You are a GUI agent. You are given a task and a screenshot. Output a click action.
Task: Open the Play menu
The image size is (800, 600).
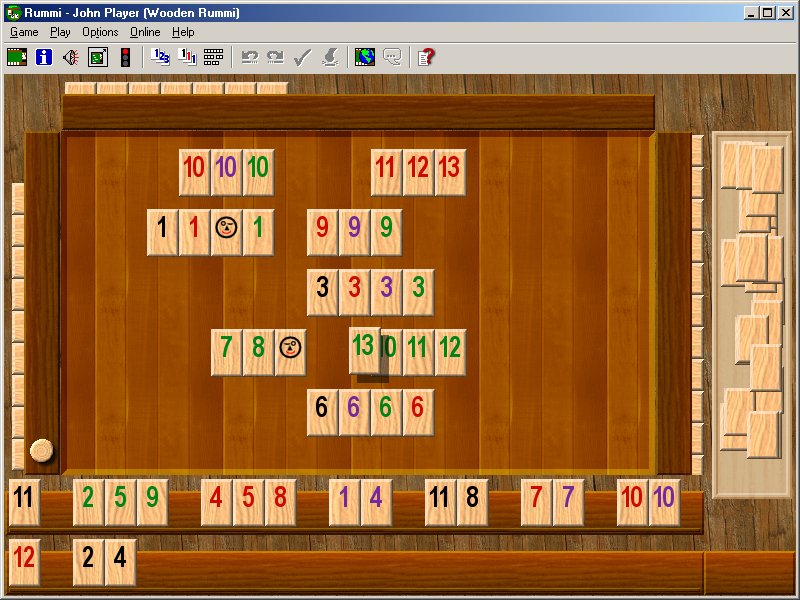60,32
